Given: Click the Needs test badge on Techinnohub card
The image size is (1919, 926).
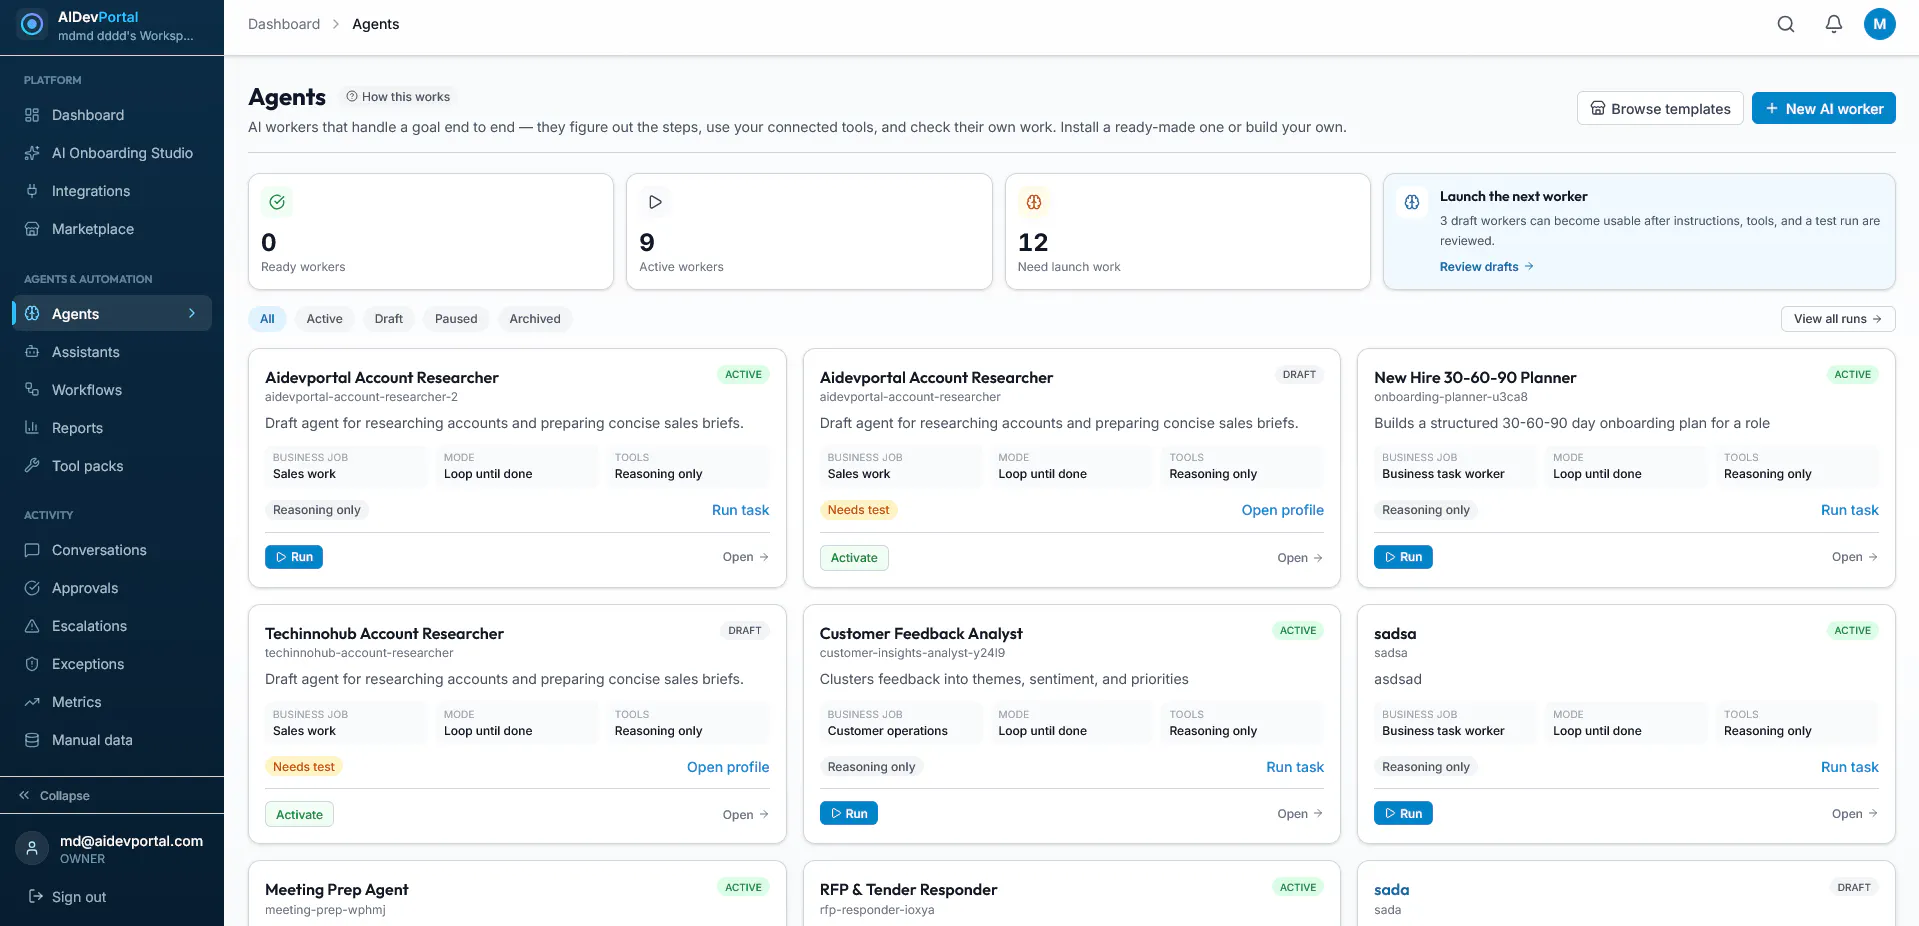Looking at the screenshot, I should pyautogui.click(x=304, y=767).
